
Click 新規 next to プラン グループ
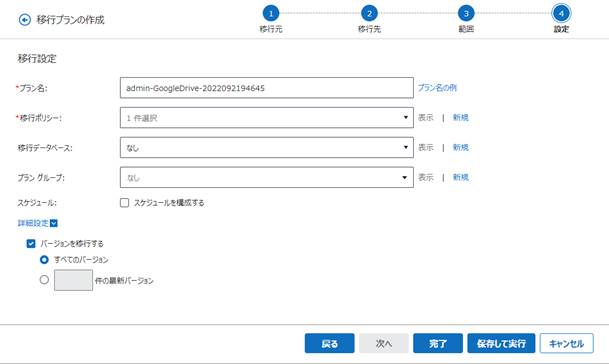pyautogui.click(x=461, y=177)
